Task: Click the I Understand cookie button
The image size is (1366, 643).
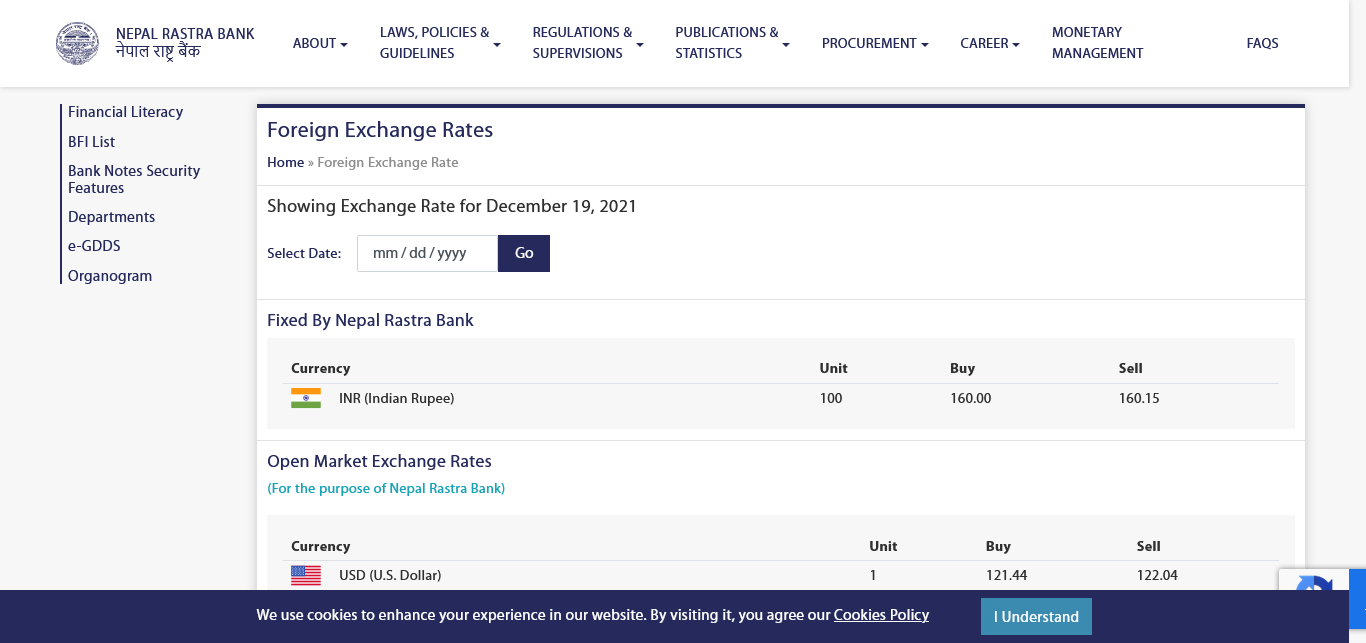Action: coord(1035,616)
